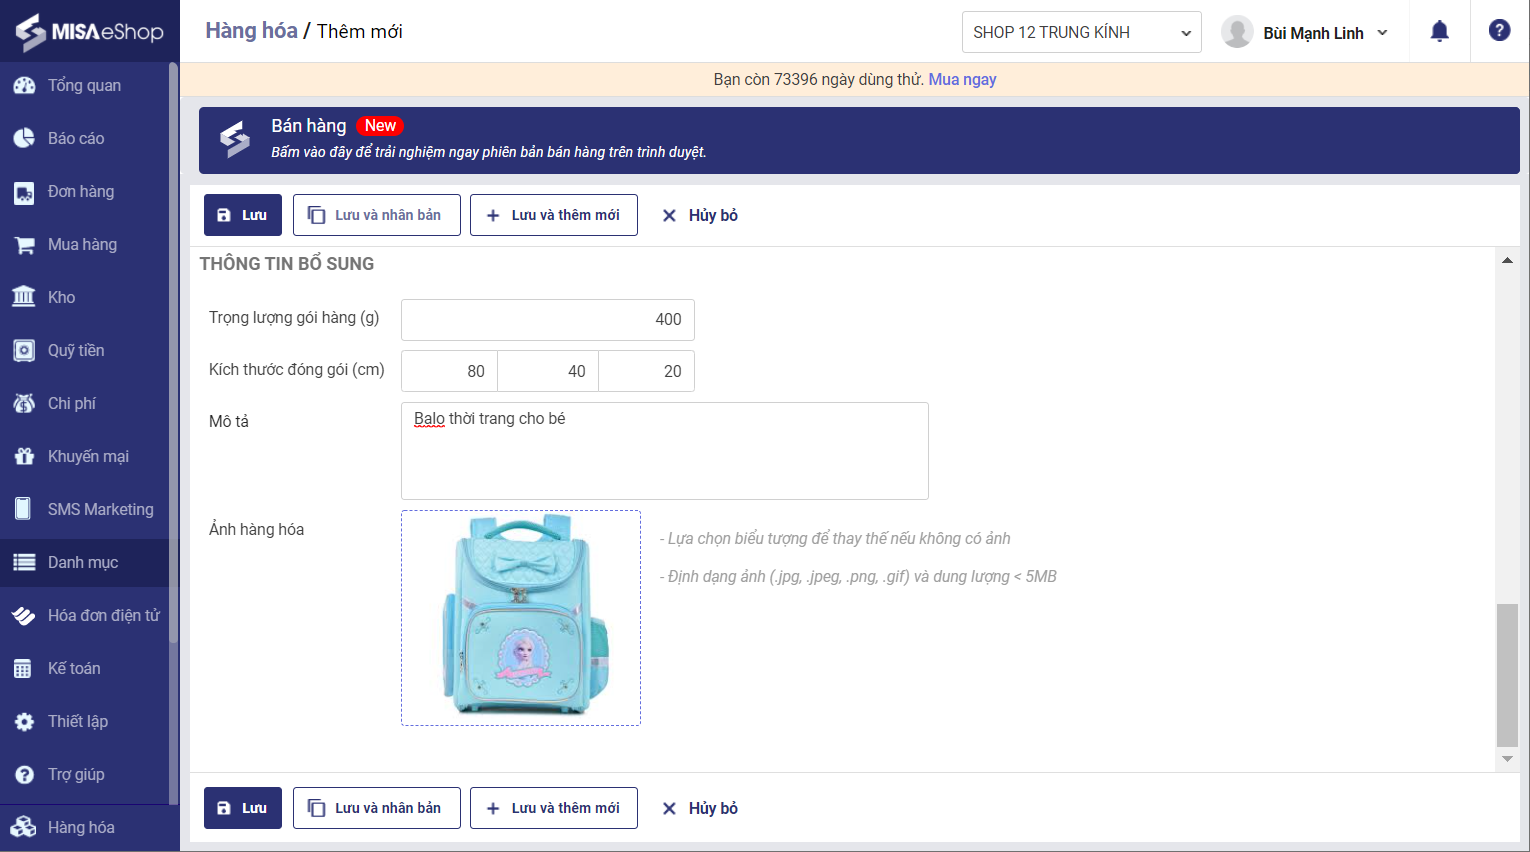Click bottom Lưu và nhân bản button
Screen dimensions: 1530x852
coord(377,808)
